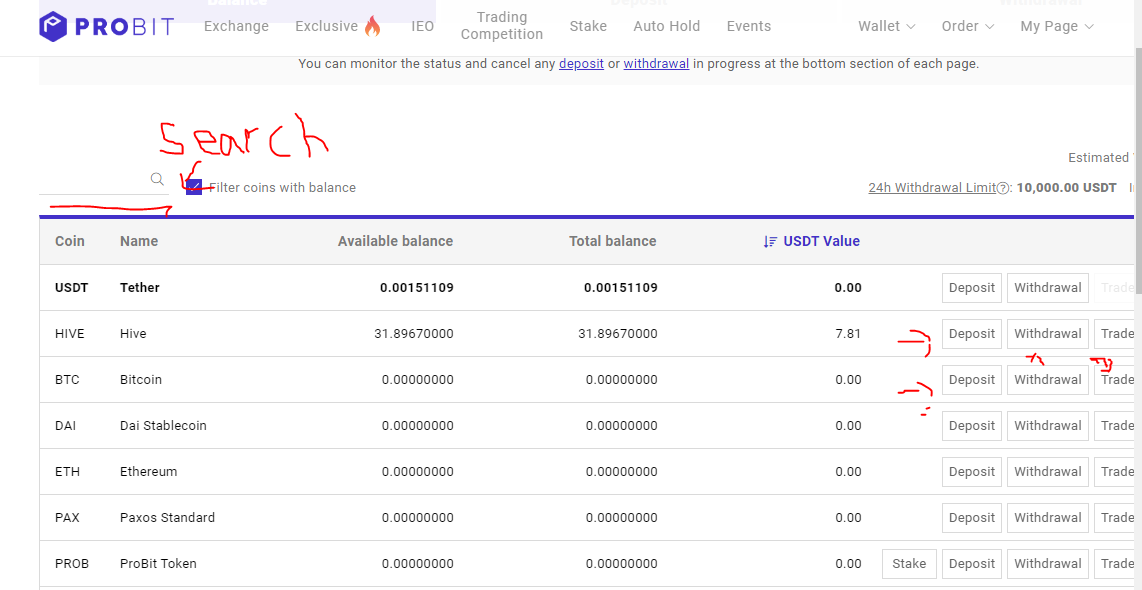Click Deposit for Ethereum

(x=972, y=471)
